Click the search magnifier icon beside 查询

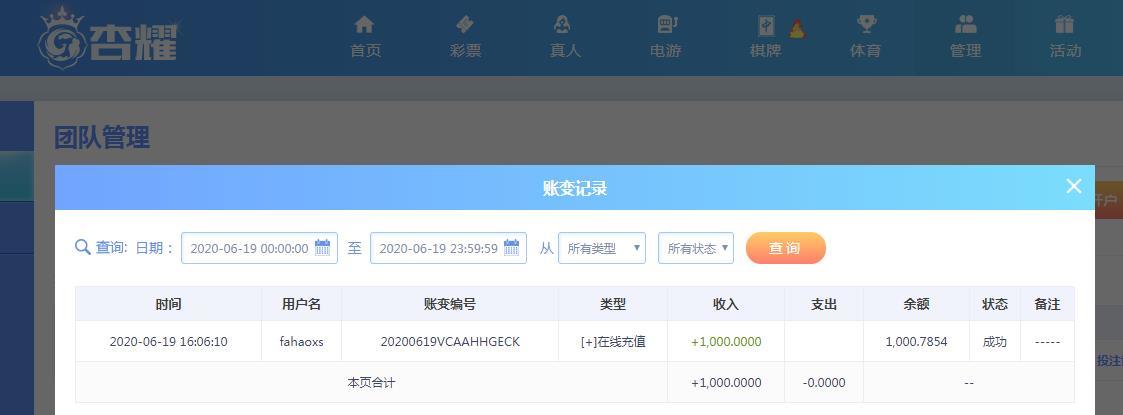(x=83, y=247)
